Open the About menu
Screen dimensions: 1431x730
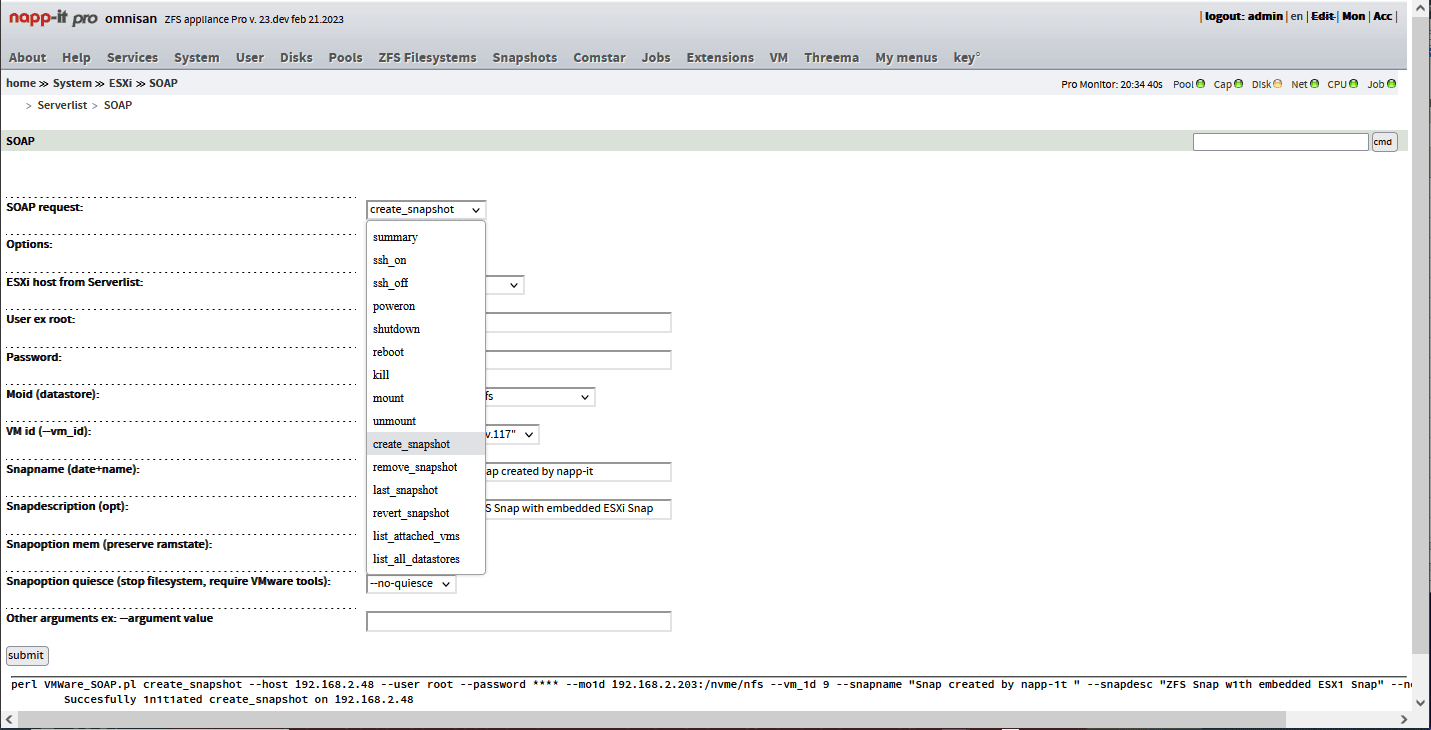click(x=28, y=57)
